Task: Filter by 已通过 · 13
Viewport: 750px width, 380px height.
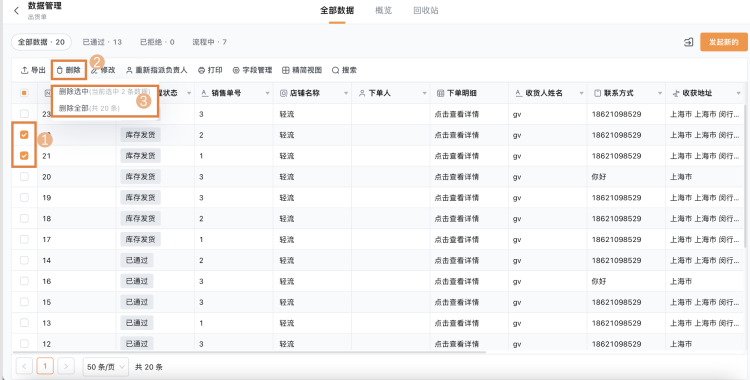Action: point(102,42)
